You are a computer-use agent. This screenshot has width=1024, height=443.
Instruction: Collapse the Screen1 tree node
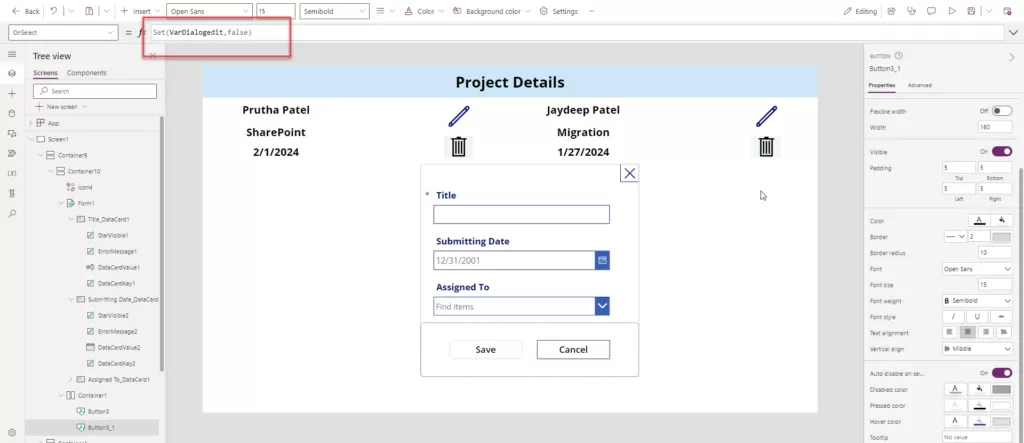(x=30, y=139)
